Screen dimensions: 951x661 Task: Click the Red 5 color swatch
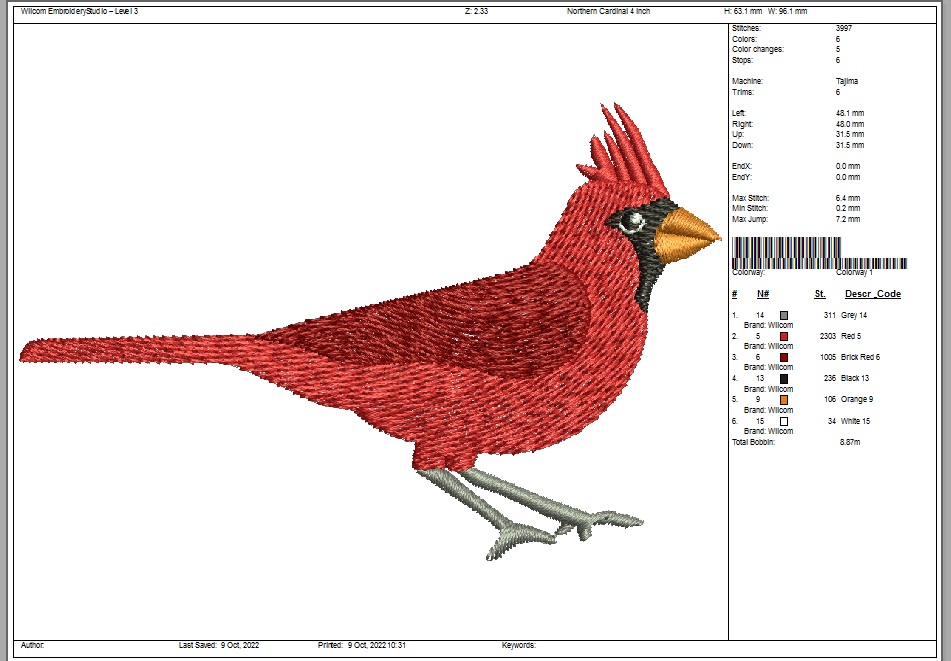[784, 336]
